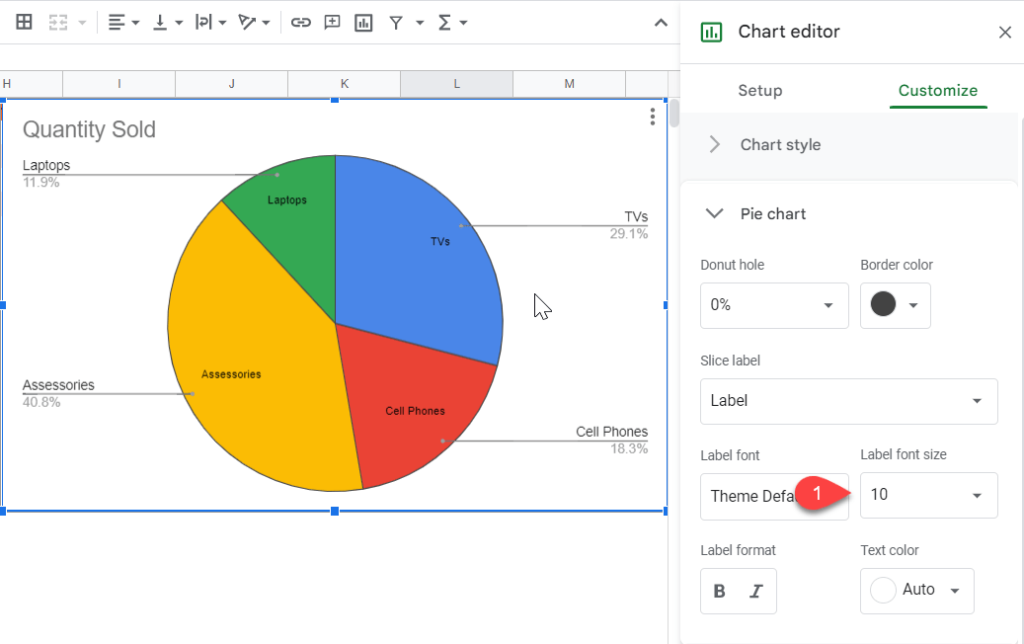1024x644 pixels.
Task: Toggle italic label format
Action: tap(756, 591)
